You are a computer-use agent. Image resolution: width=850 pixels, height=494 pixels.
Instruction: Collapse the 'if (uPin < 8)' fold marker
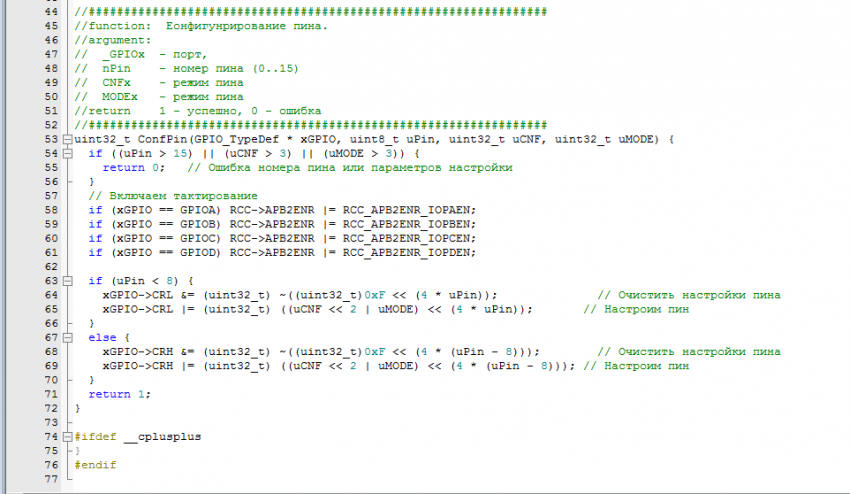(x=67, y=281)
